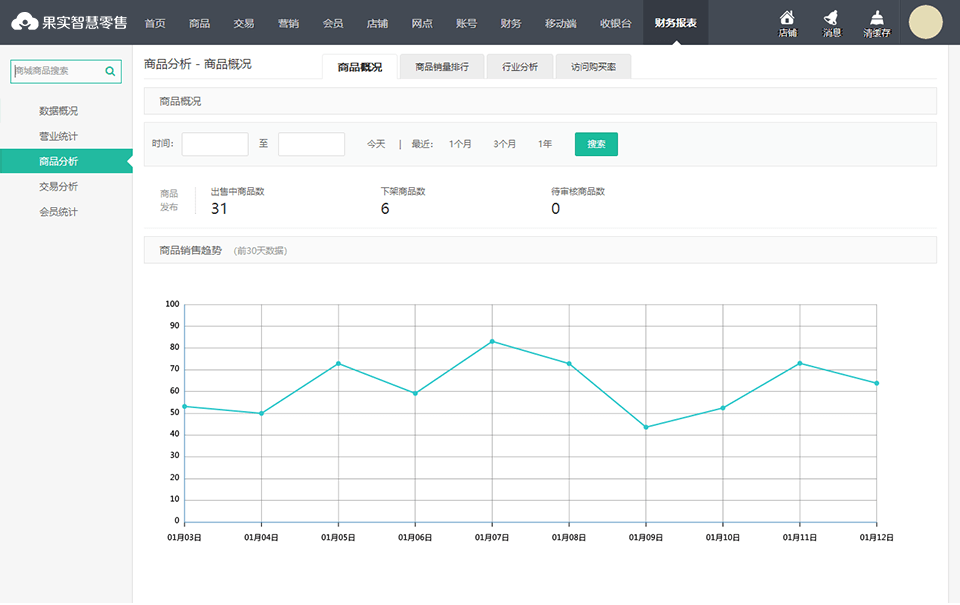Click the 01月07日 peak data point

click(x=492, y=341)
